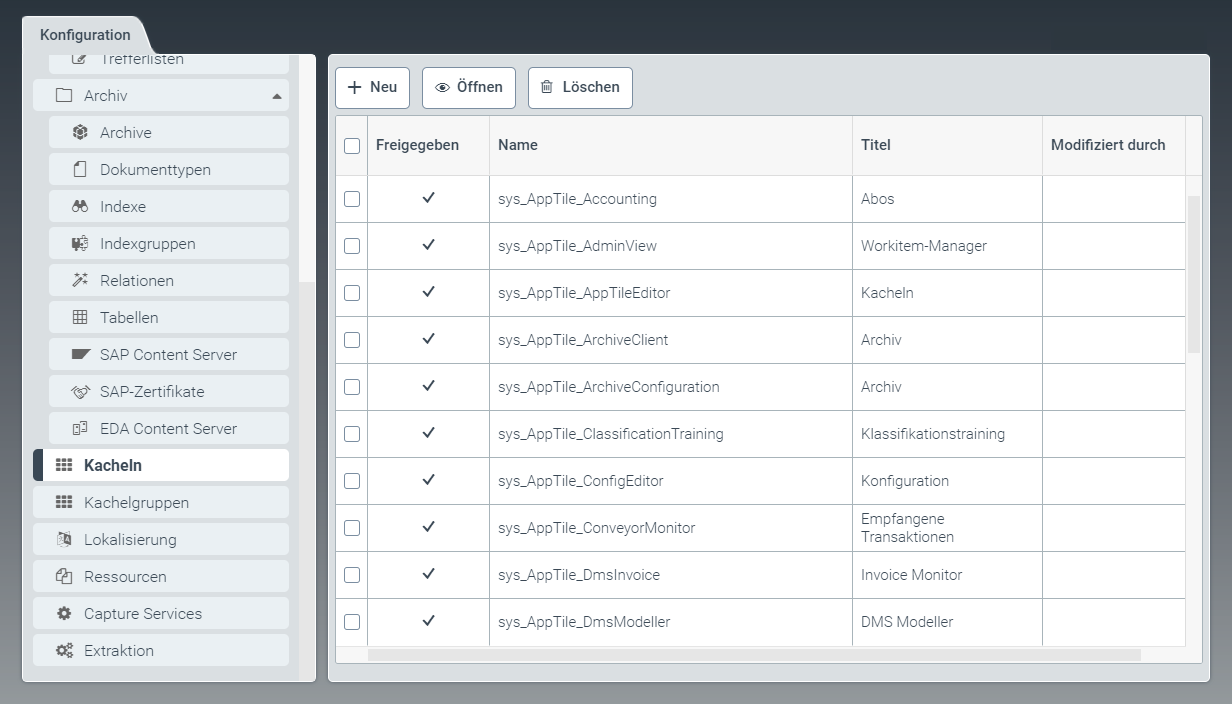
Task: Click the double-gear icon beside Extraktion
Action: 64,651
